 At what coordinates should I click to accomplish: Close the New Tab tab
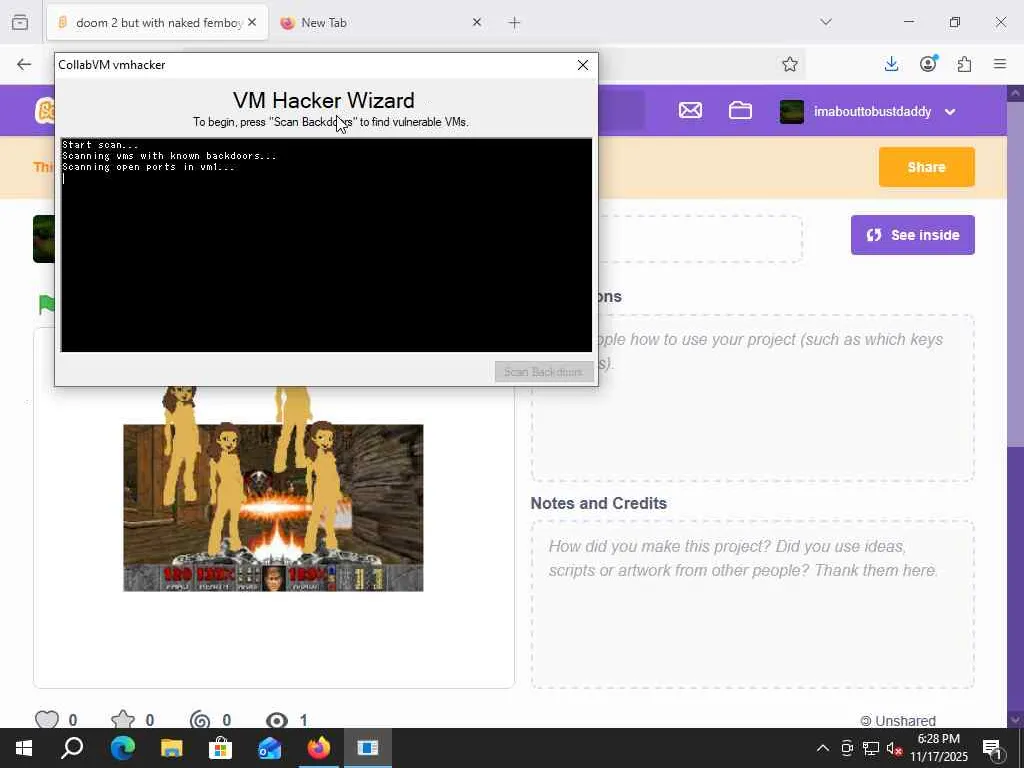pyautogui.click(x=477, y=22)
